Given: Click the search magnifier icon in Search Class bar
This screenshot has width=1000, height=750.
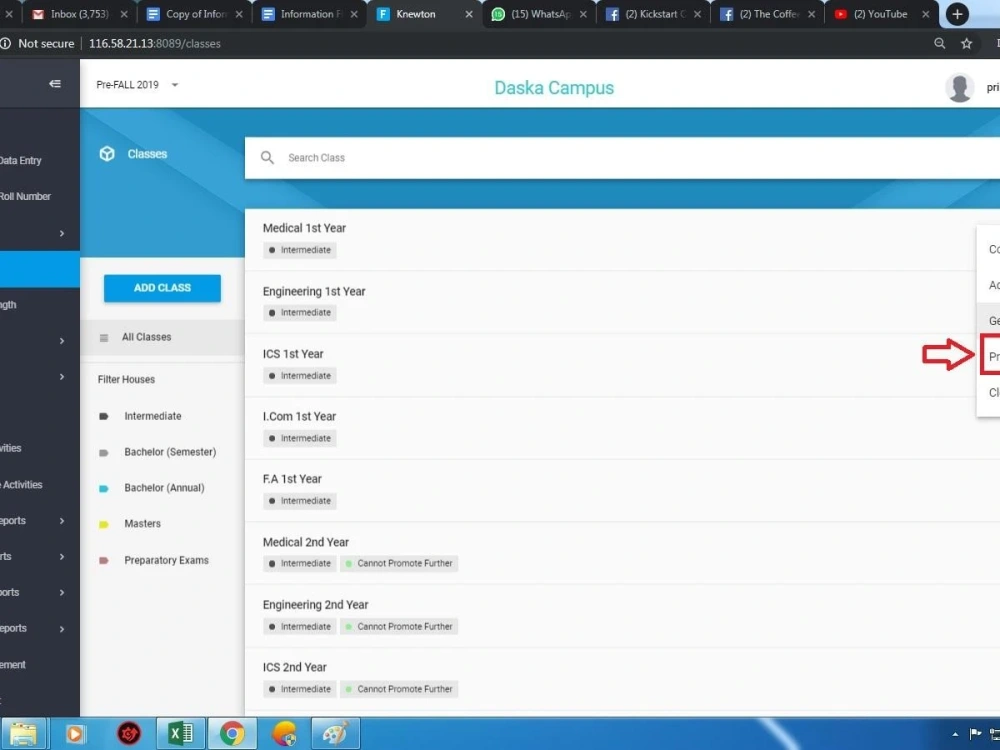Looking at the screenshot, I should (x=267, y=157).
